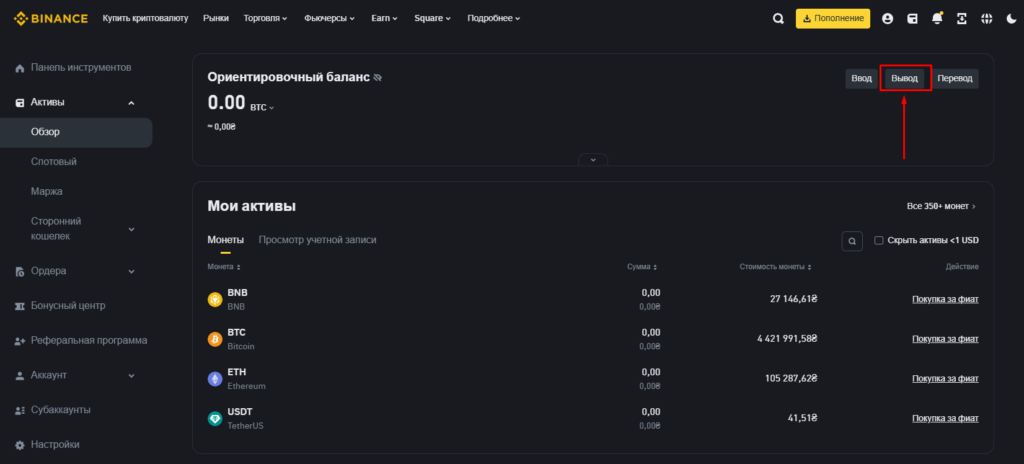1024x464 pixels.
Task: Open the BTC currency dropdown
Action: pyautogui.click(x=263, y=105)
